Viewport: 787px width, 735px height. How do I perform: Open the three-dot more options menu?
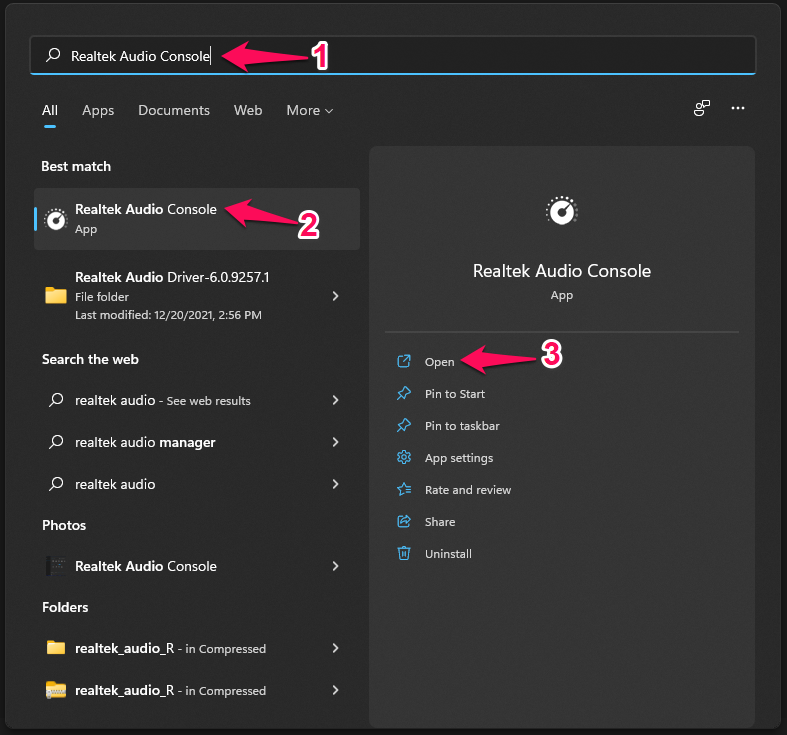738,108
